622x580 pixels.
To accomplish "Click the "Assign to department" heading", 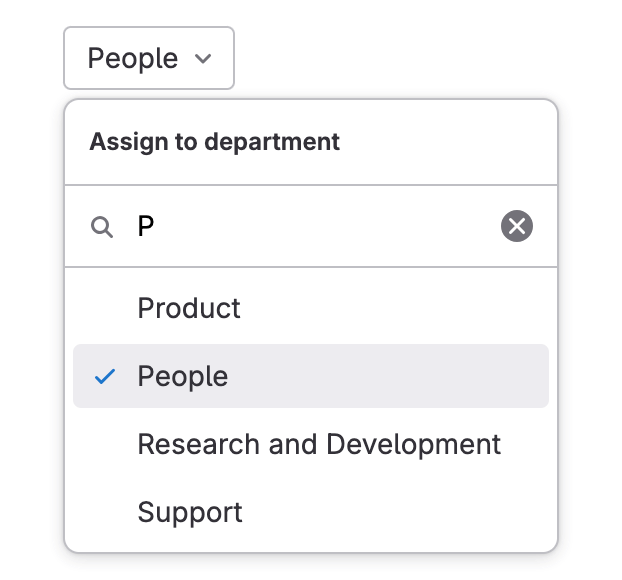I will (x=215, y=142).
